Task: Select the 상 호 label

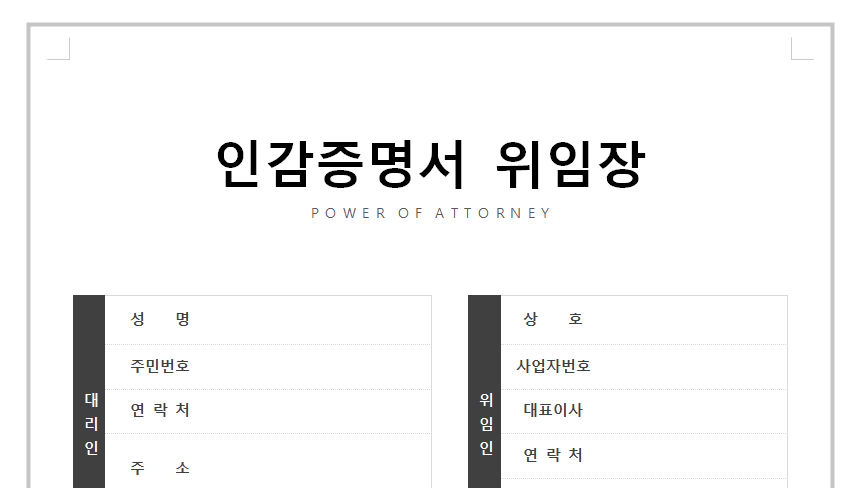Action: (x=553, y=319)
